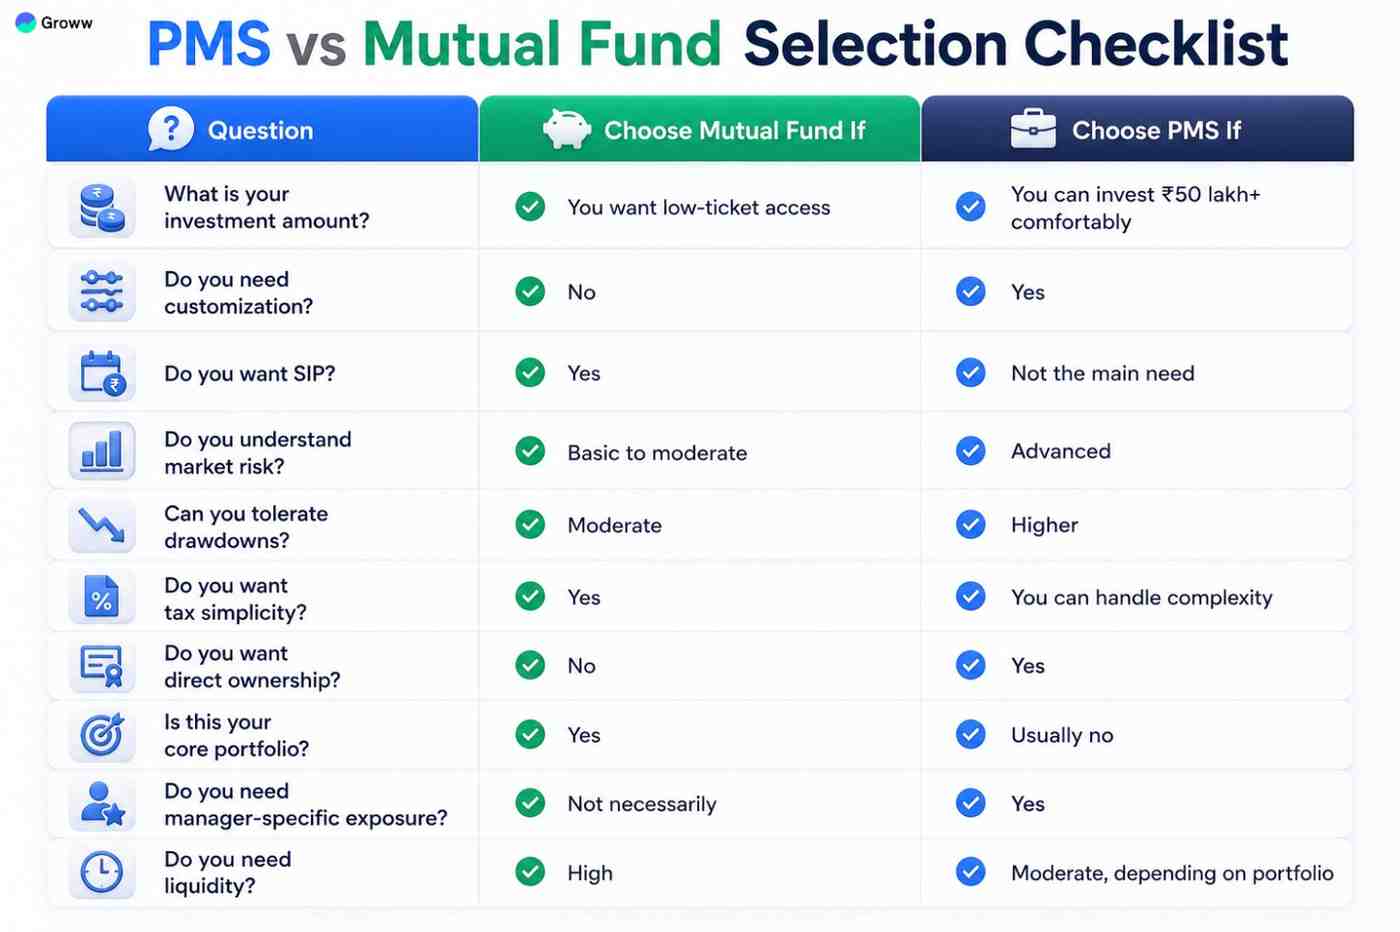Screen dimensions: 1400x932
Task: Click the percent document tax icon
Action: (x=101, y=598)
